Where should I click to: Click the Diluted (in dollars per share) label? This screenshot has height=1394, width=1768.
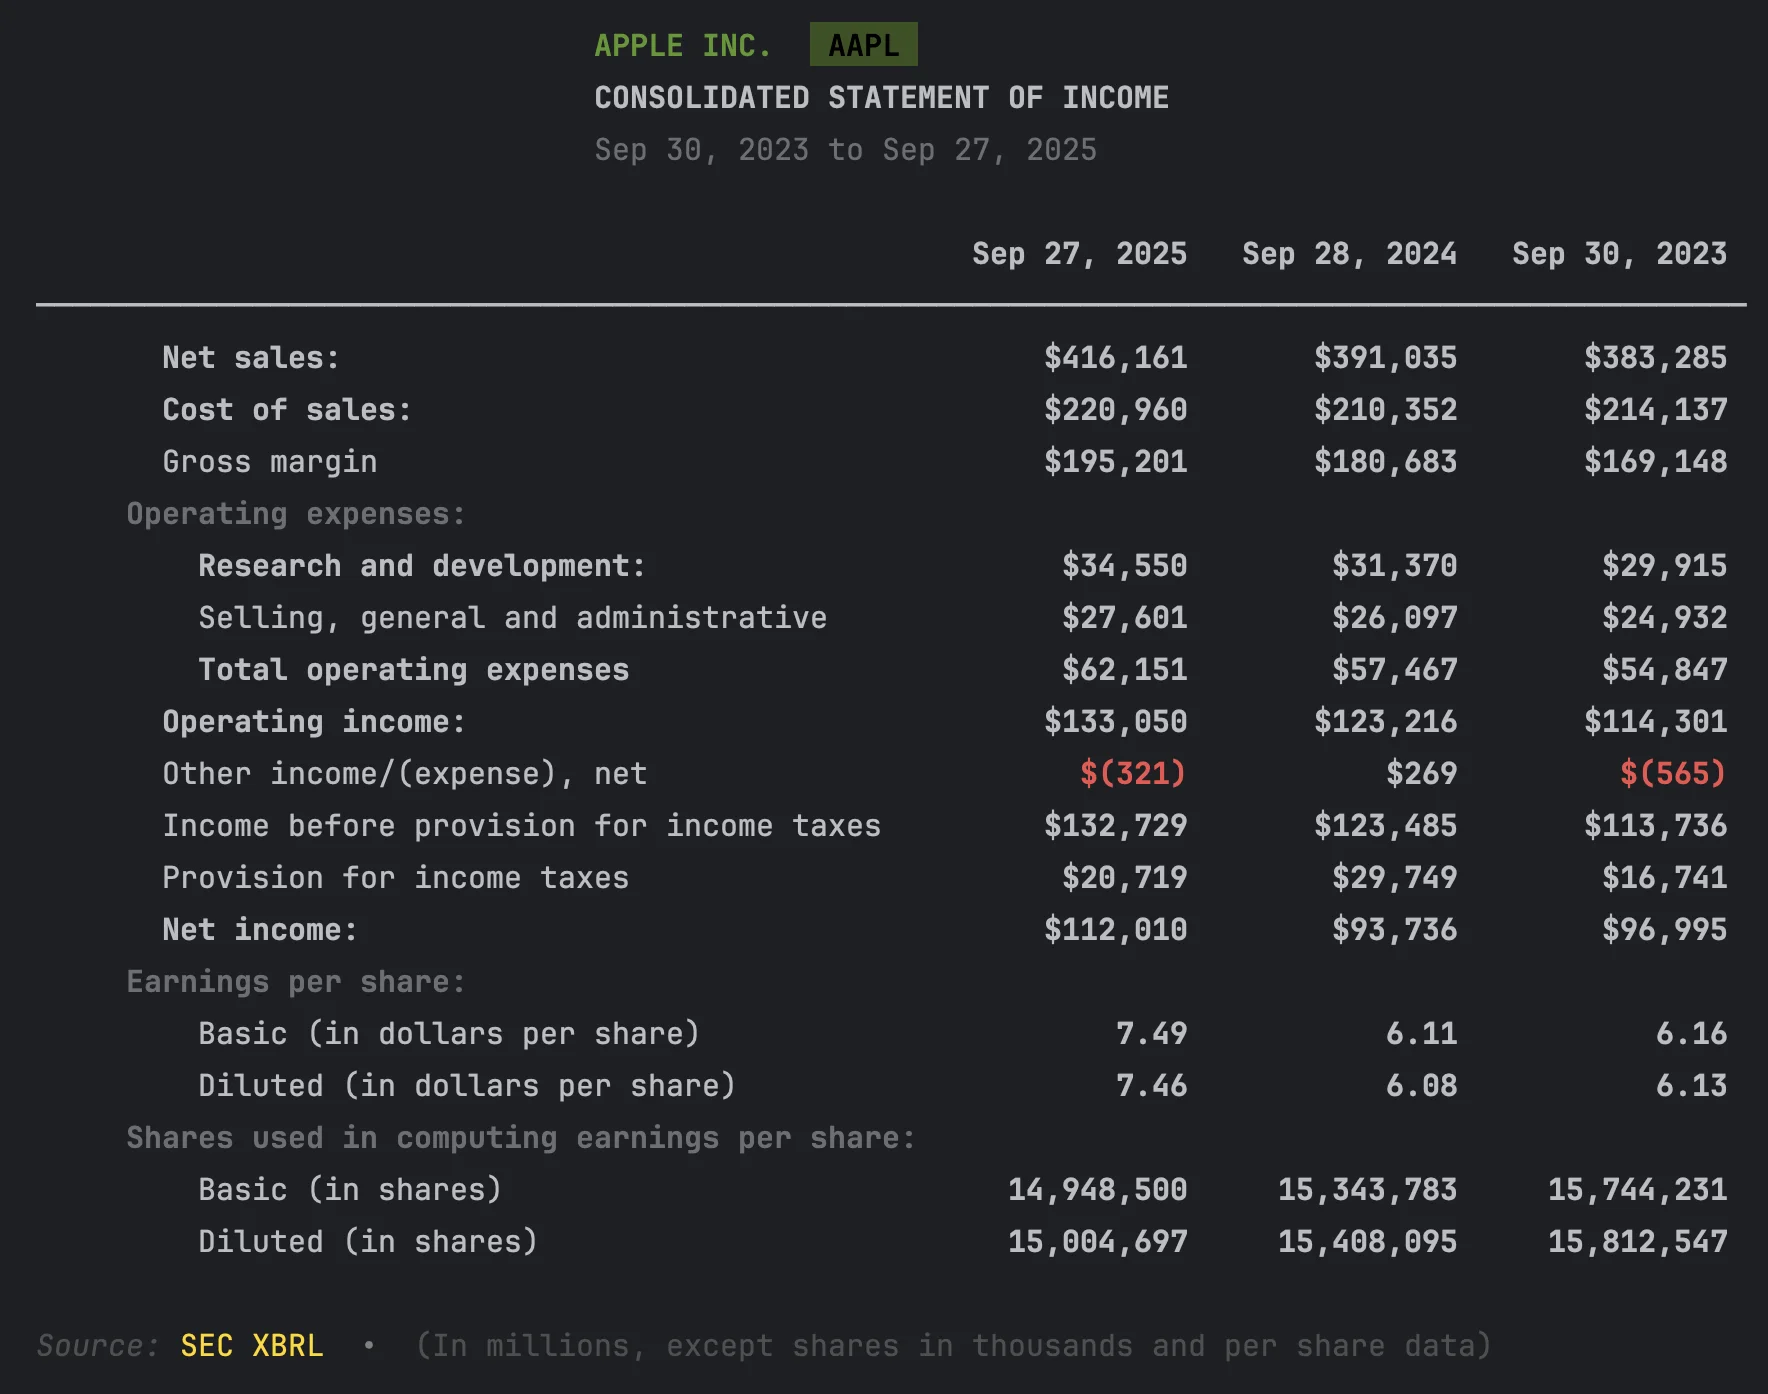[x=467, y=1086]
